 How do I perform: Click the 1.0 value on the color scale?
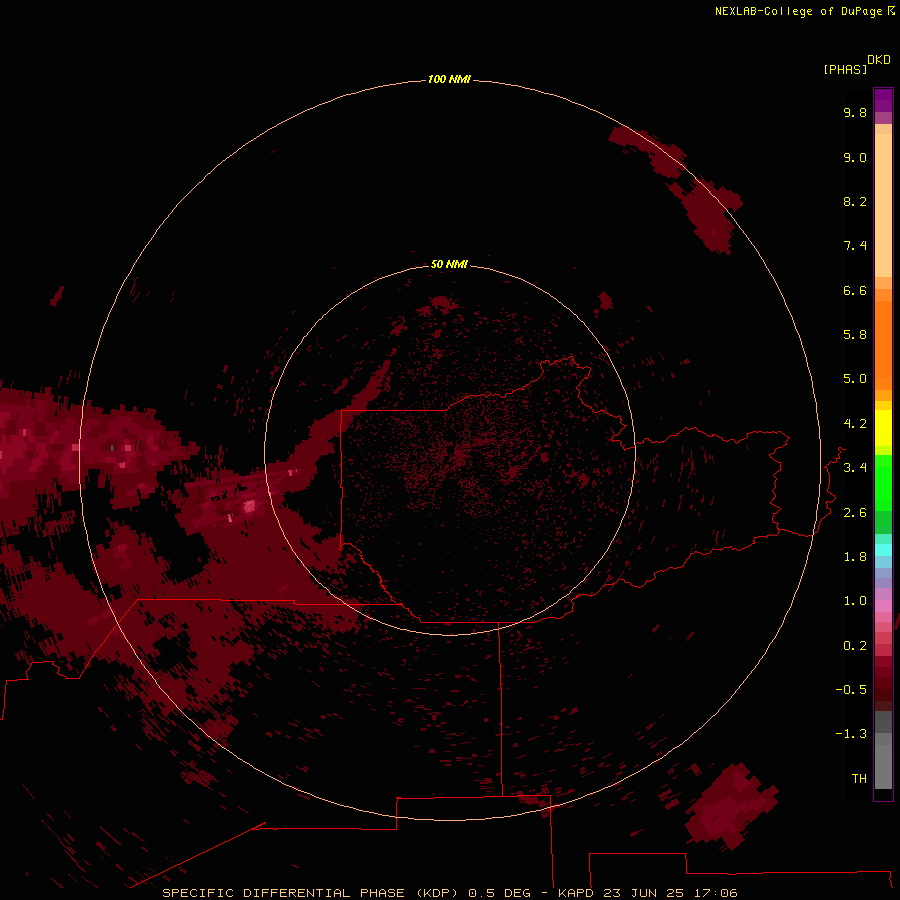tap(855, 601)
